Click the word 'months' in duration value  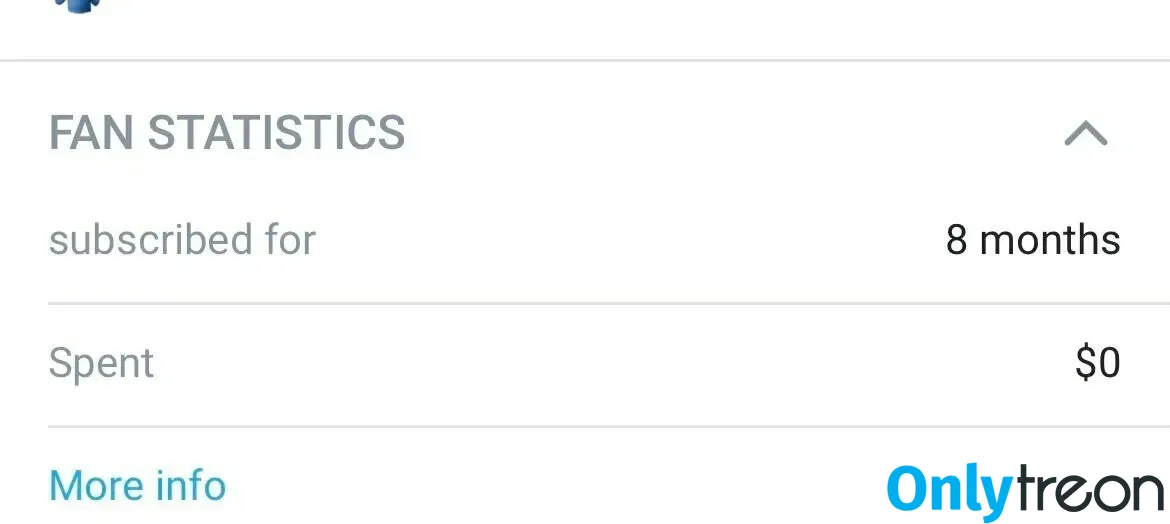click(1050, 240)
